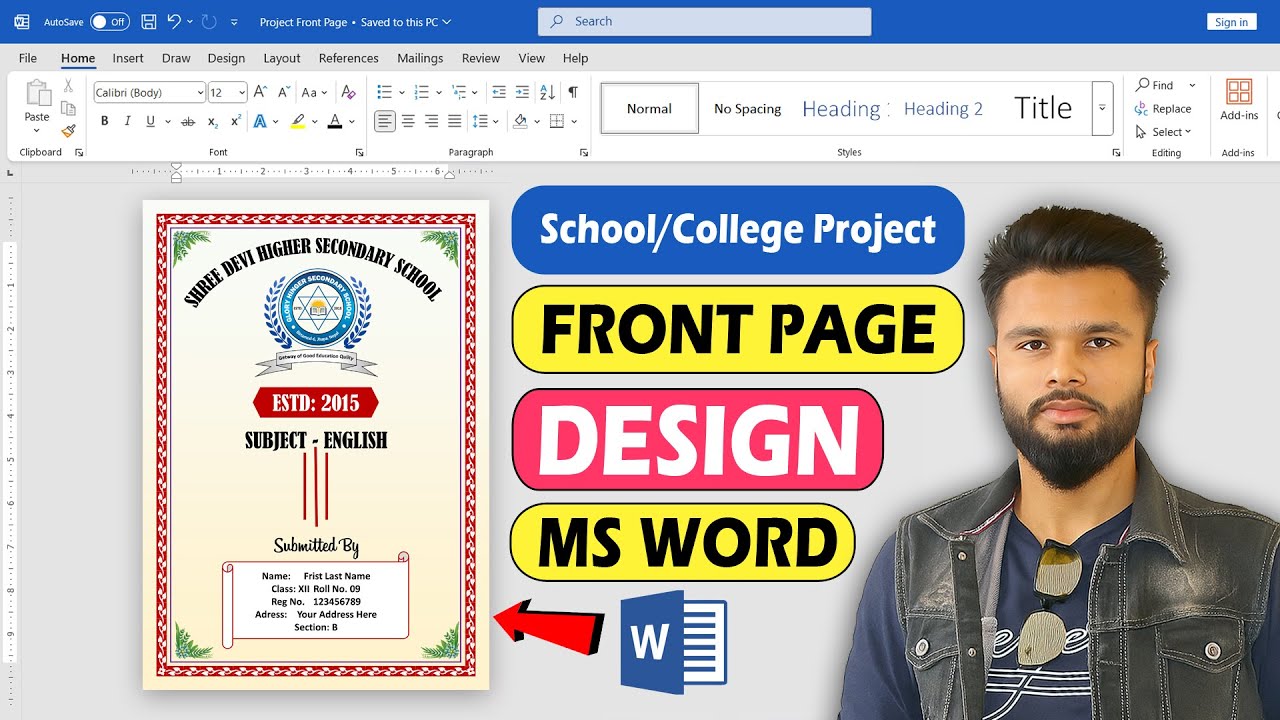The image size is (1280, 720).
Task: Insert a multilevel list
Action: click(x=459, y=92)
